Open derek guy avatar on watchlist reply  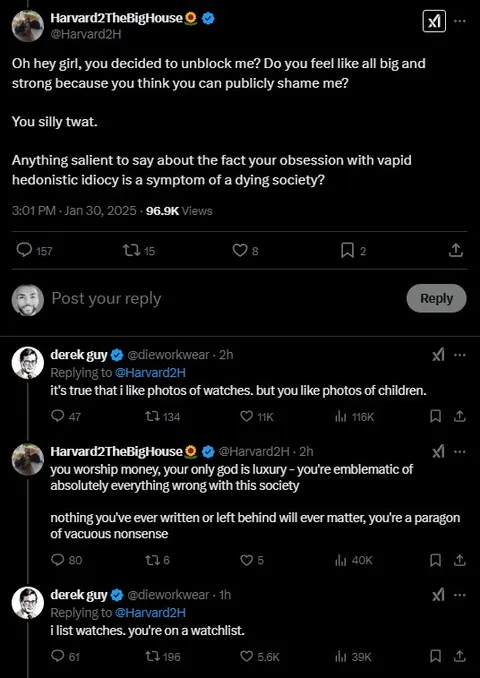[x=28, y=603]
